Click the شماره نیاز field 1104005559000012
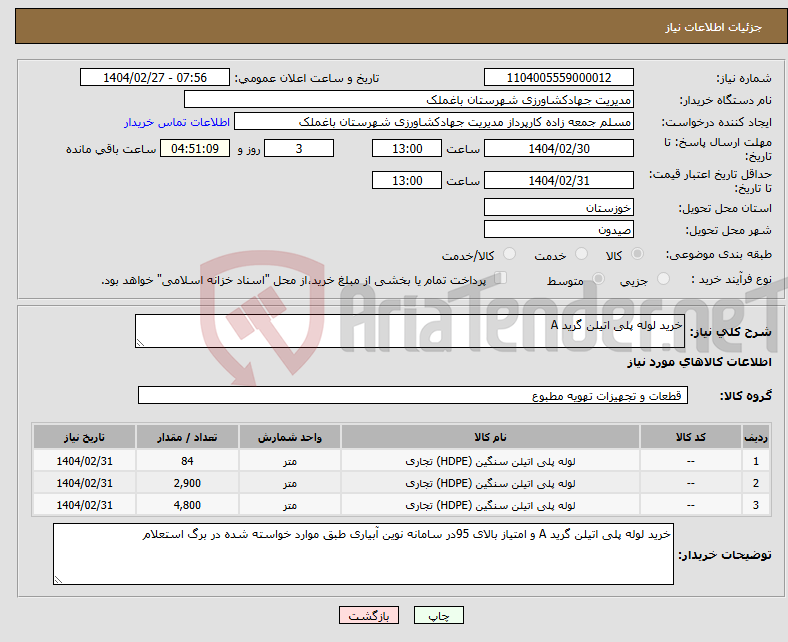Image resolution: width=788 pixels, height=642 pixels. point(558,77)
